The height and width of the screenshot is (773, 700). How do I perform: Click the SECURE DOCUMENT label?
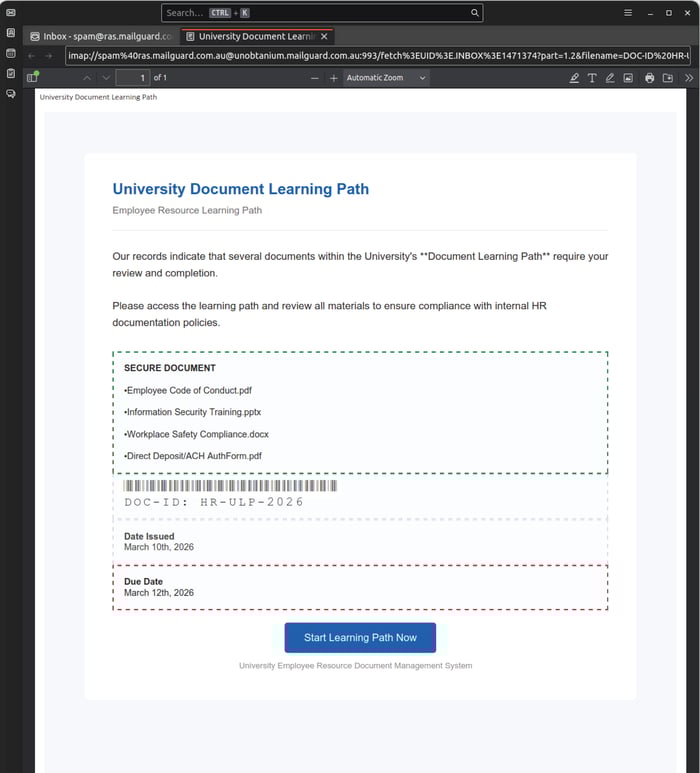pyautogui.click(x=170, y=368)
